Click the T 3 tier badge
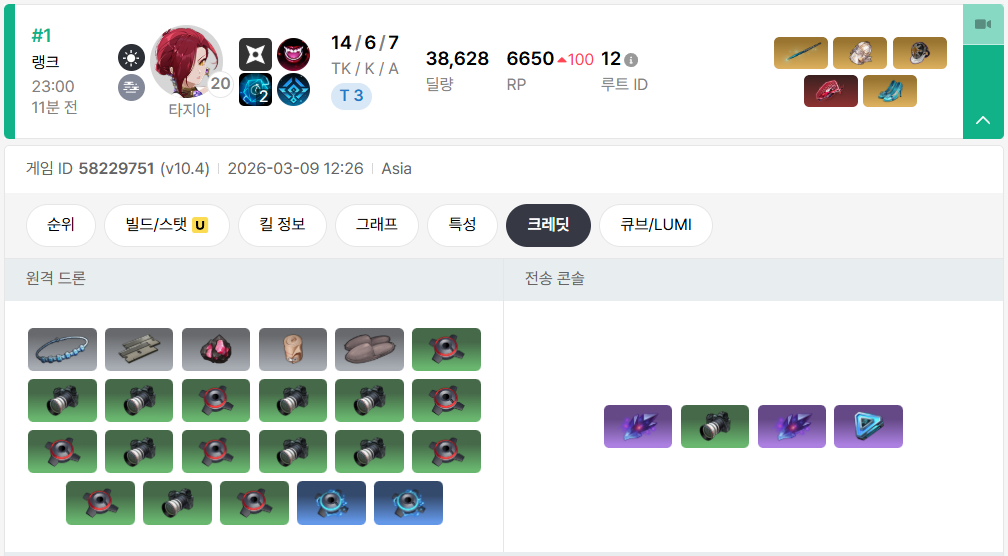Screen dimensions: 1008x556 click(x=352, y=96)
